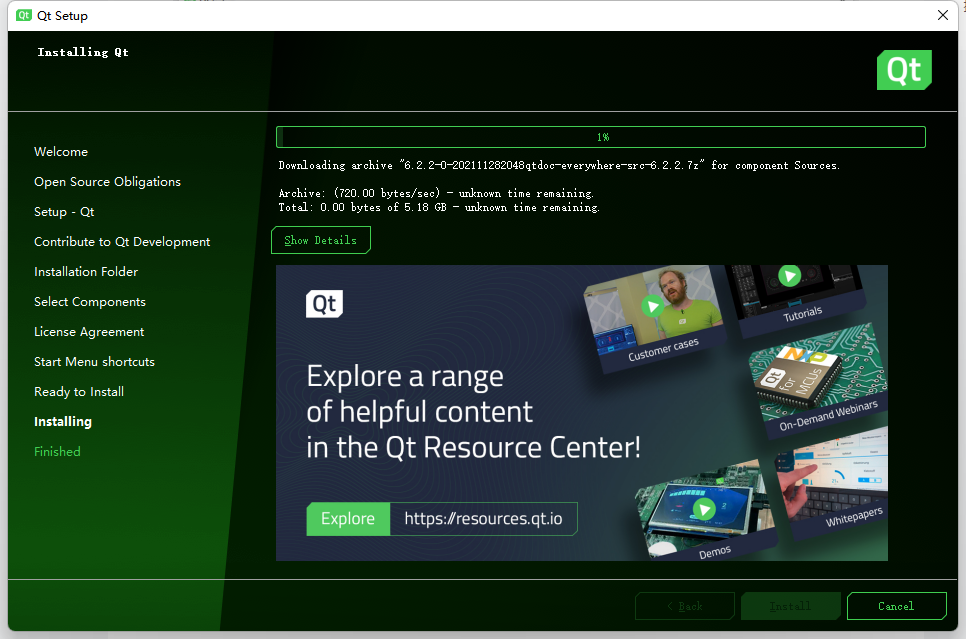This screenshot has height=639, width=966.
Task: Select the Select Components step
Action: pyautogui.click(x=90, y=302)
